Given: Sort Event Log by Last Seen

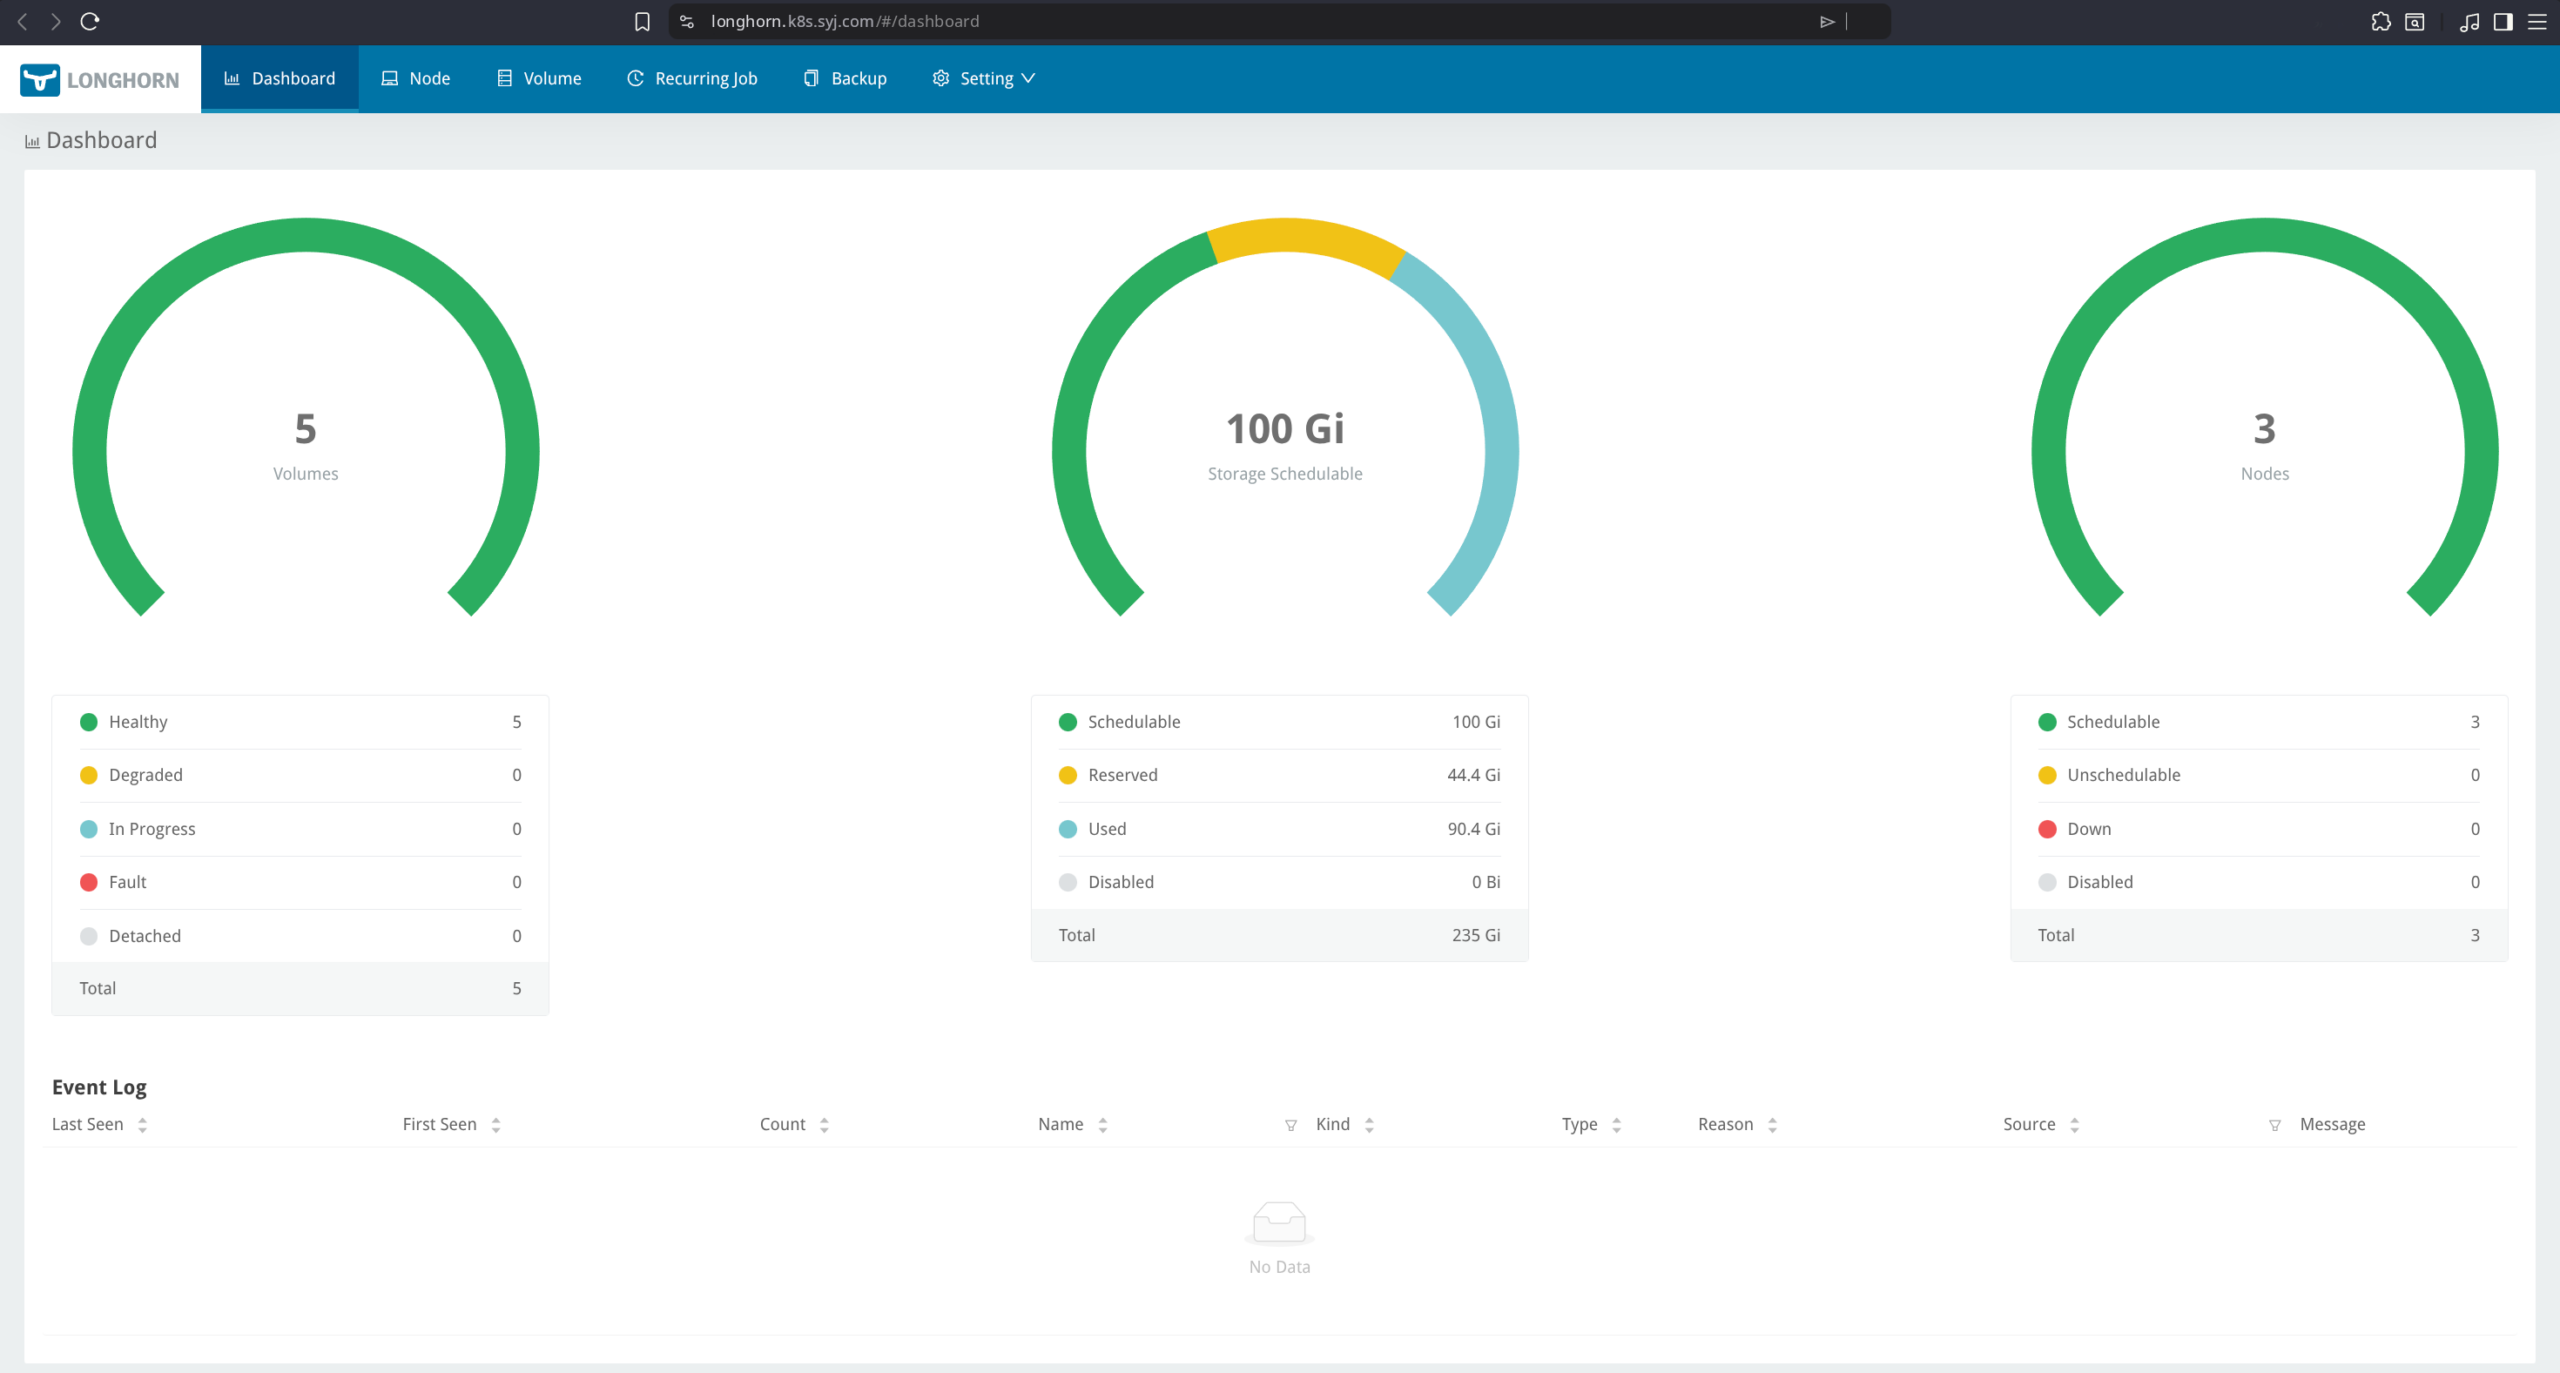Looking at the screenshot, I should click(142, 1125).
